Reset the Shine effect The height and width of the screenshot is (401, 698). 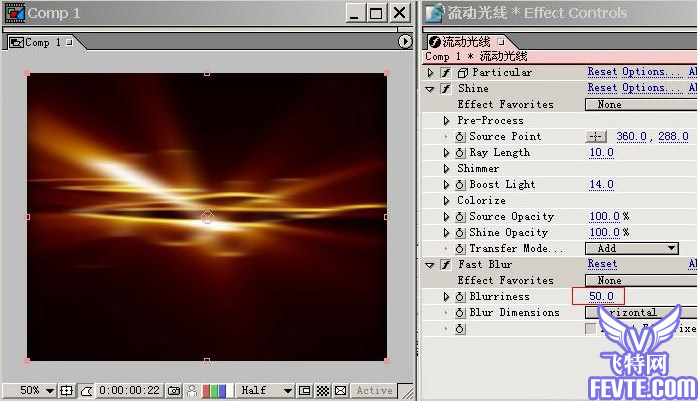pos(602,88)
